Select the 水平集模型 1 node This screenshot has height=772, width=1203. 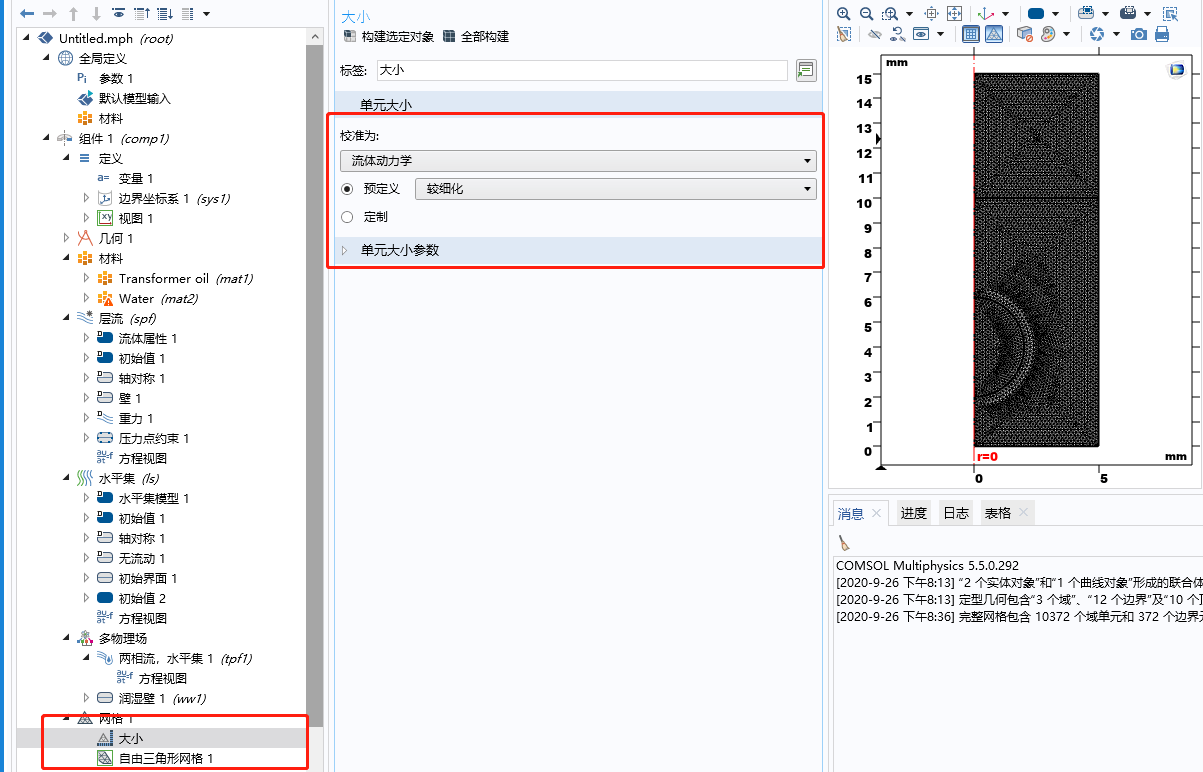pos(154,498)
